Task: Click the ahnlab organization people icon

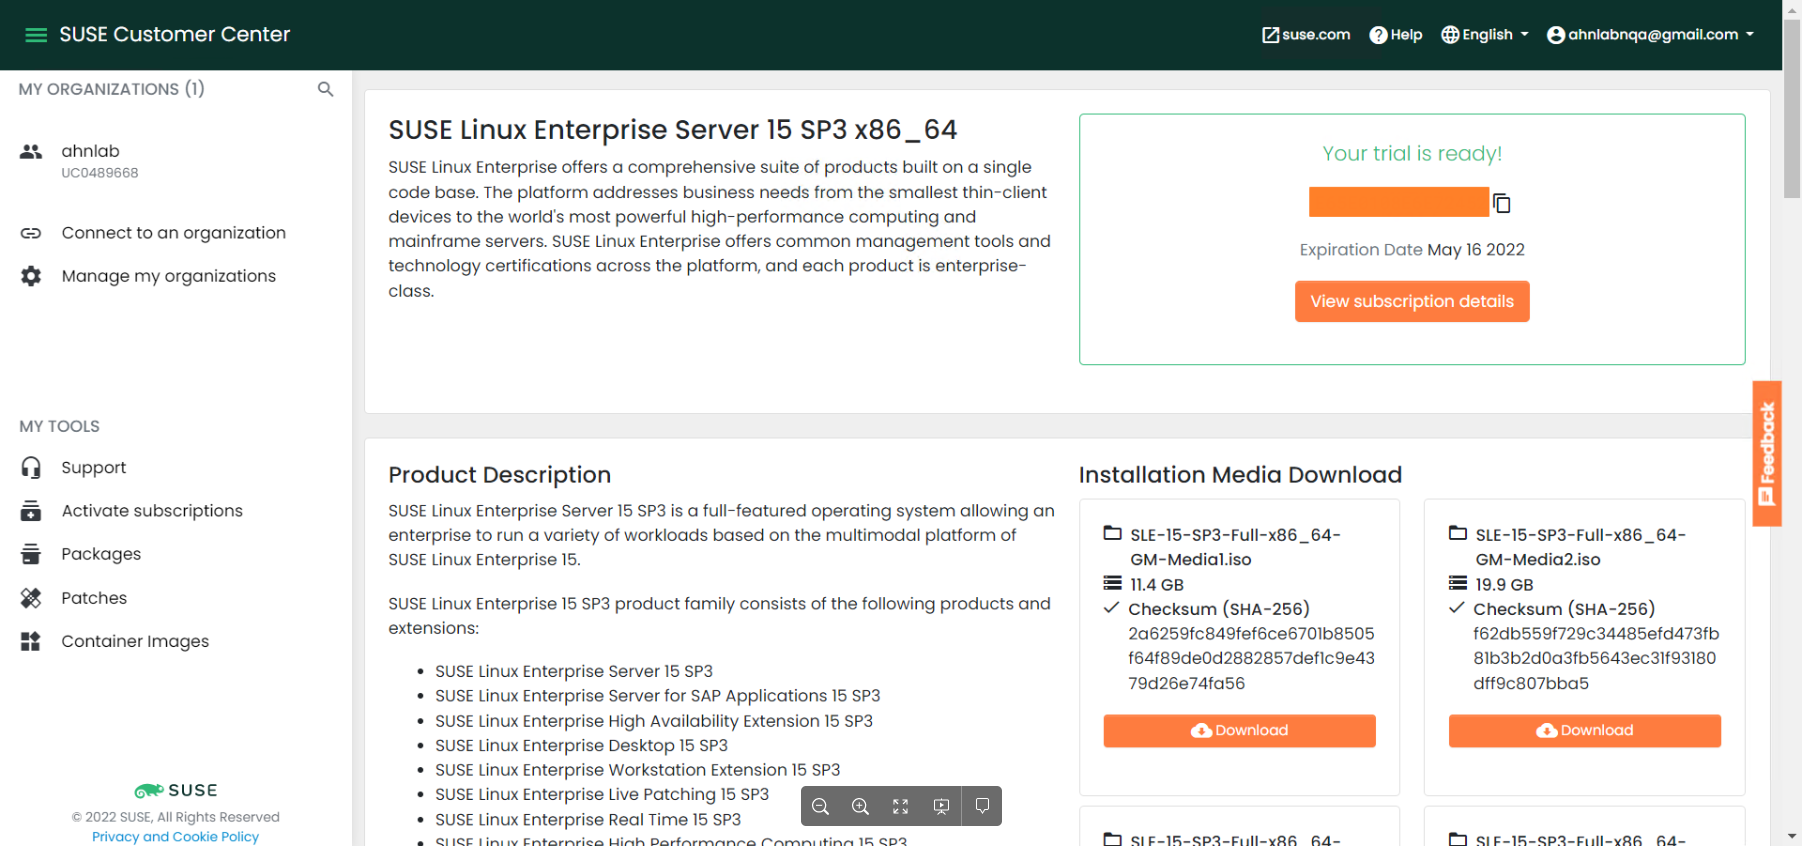Action: [x=31, y=152]
